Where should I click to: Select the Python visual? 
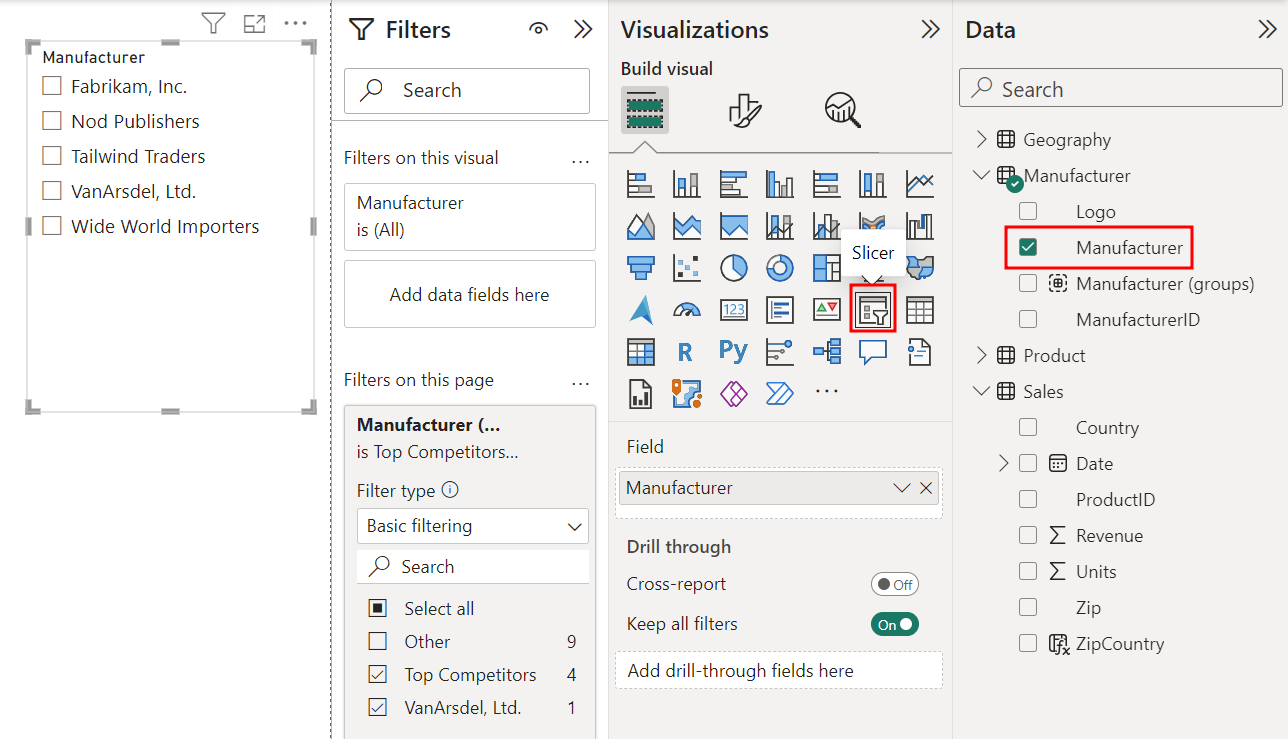click(x=733, y=351)
